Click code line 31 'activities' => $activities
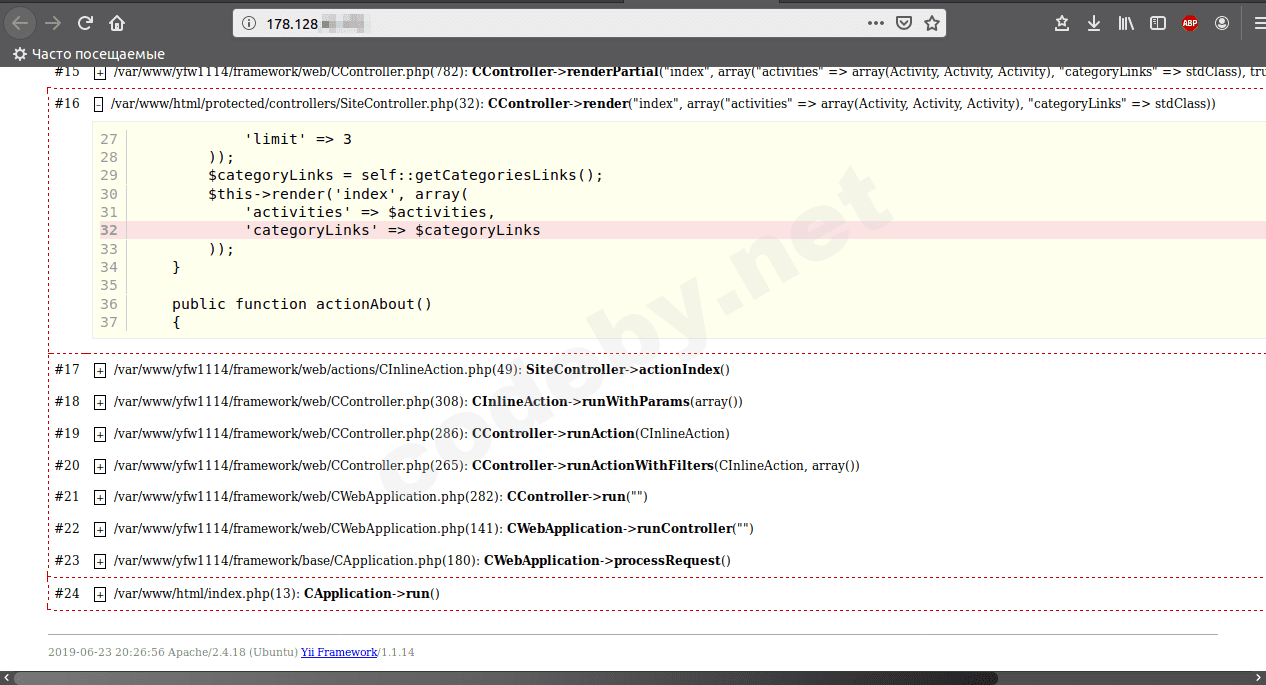 (370, 212)
